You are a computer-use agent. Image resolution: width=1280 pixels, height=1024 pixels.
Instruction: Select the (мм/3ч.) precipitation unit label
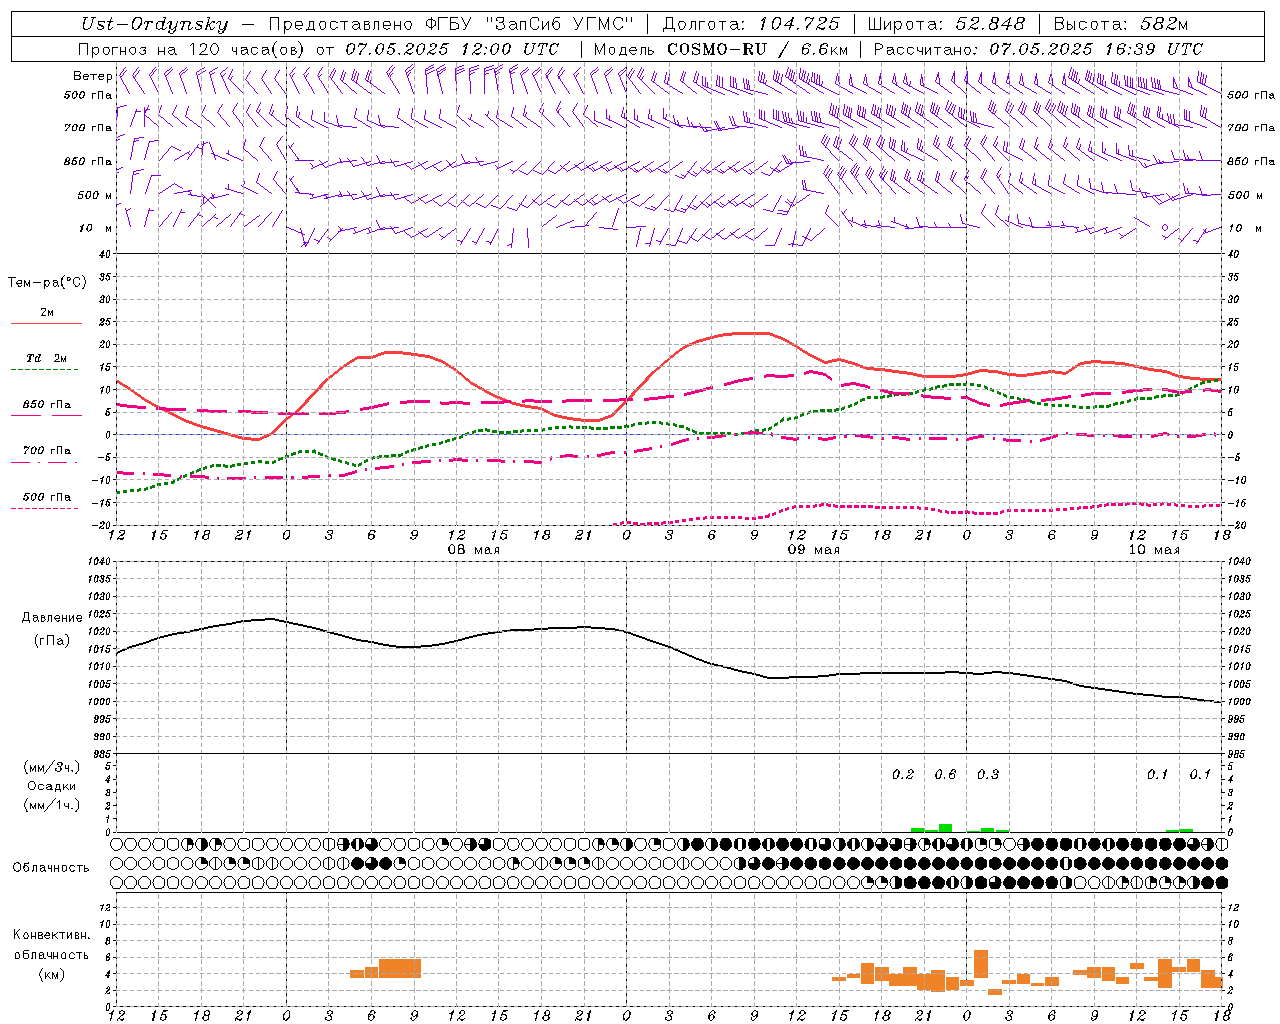pyautogui.click(x=52, y=767)
